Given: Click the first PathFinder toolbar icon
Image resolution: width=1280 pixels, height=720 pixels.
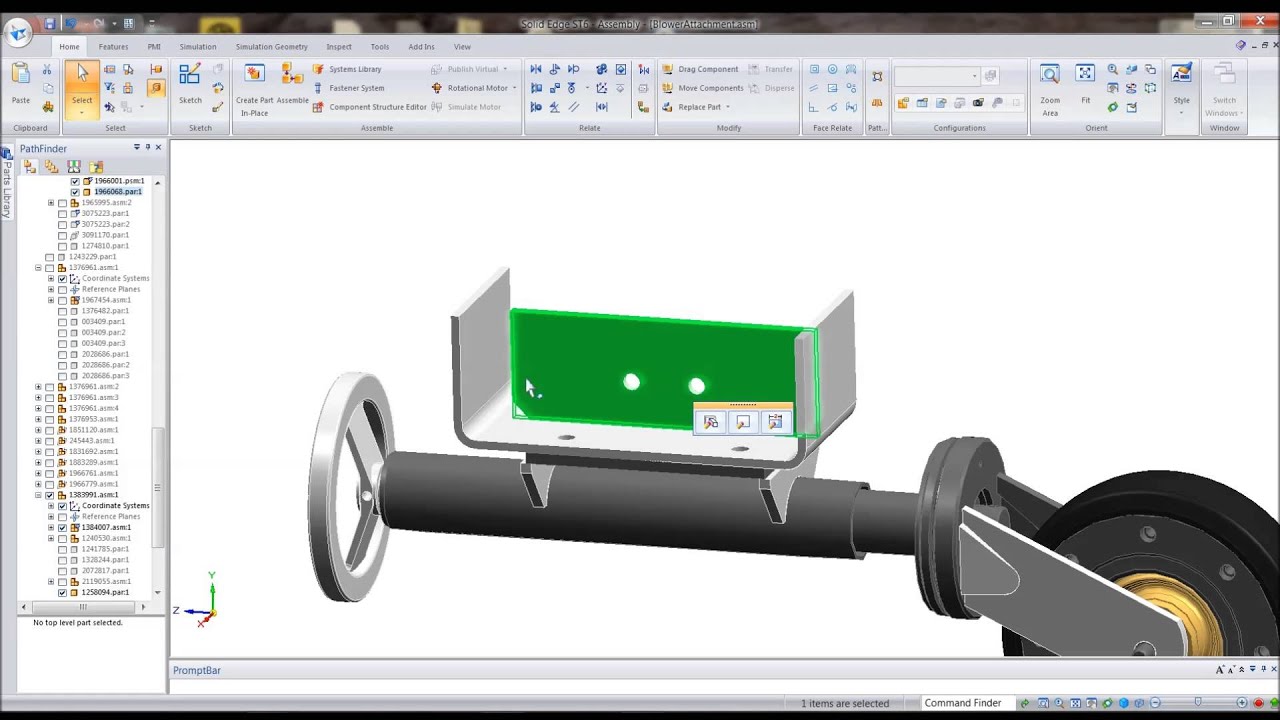Looking at the screenshot, I should (x=30, y=166).
